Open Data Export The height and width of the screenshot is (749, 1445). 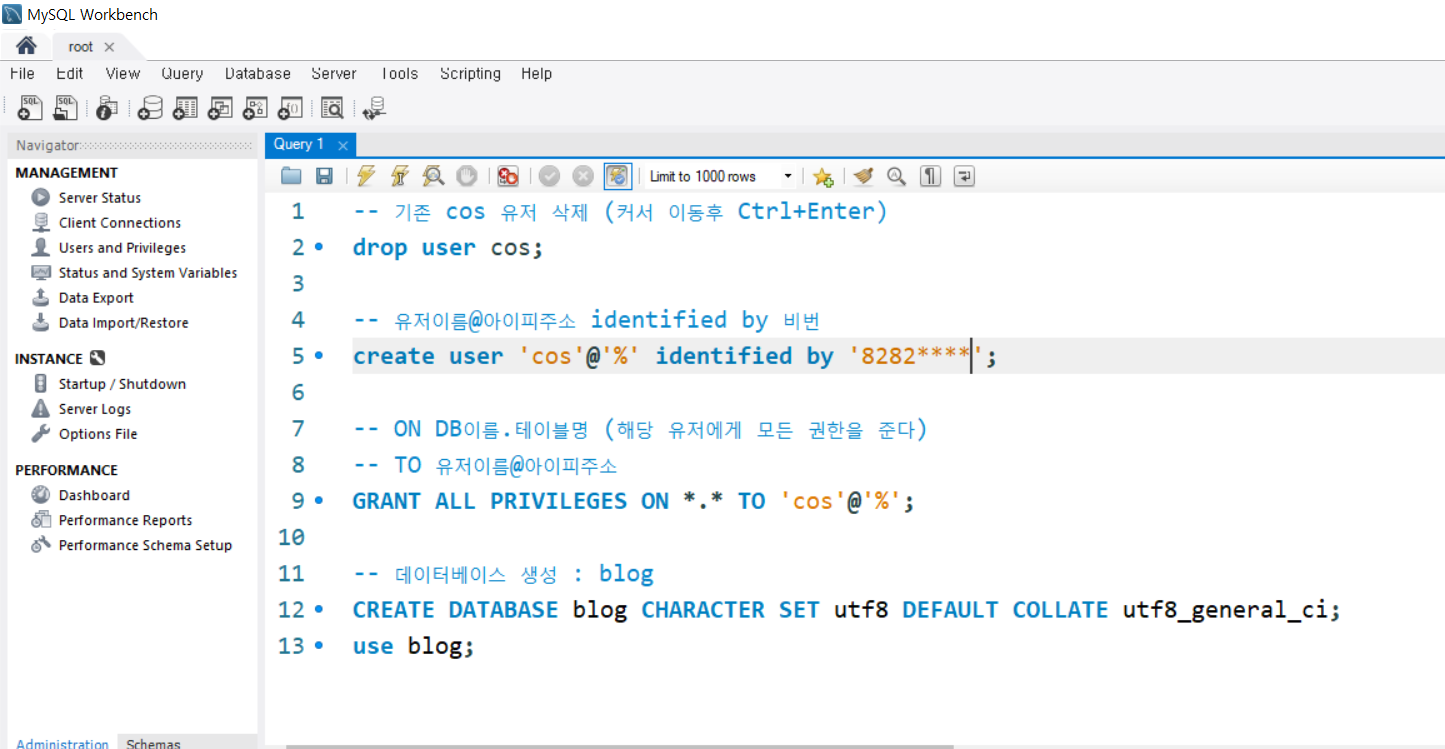tap(96, 298)
